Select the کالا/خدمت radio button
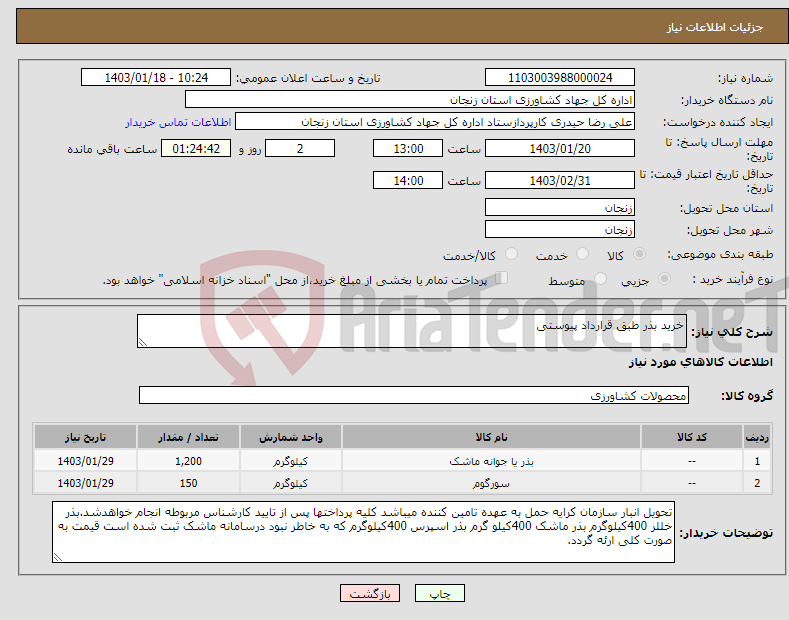The image size is (789, 620). pos(511,254)
